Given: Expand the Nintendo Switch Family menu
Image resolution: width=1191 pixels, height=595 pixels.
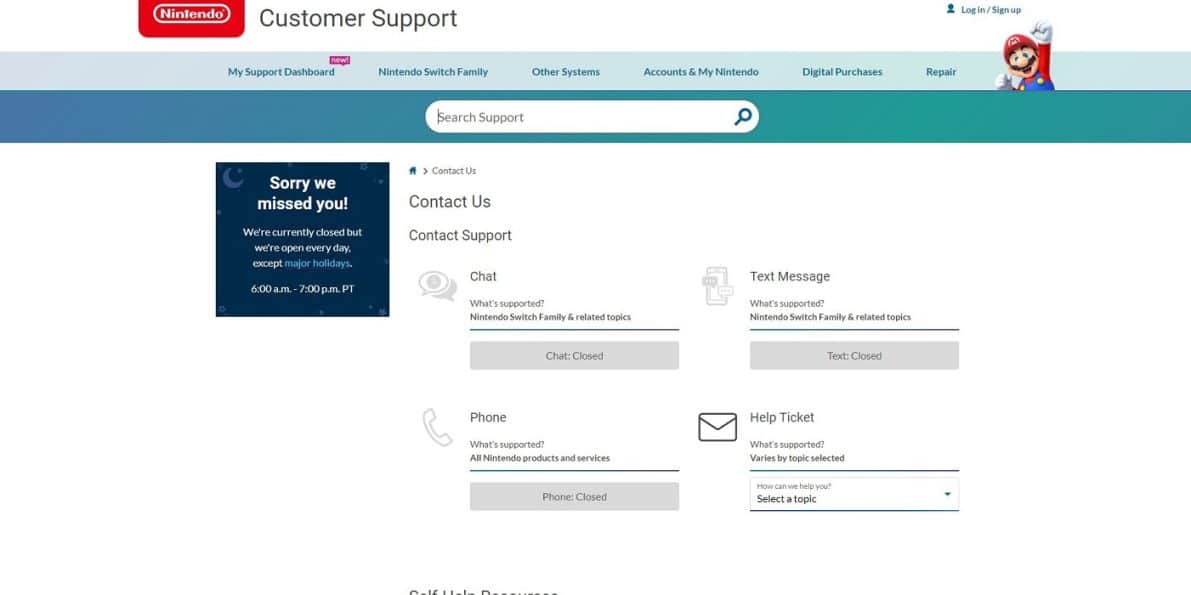Looking at the screenshot, I should coord(433,72).
